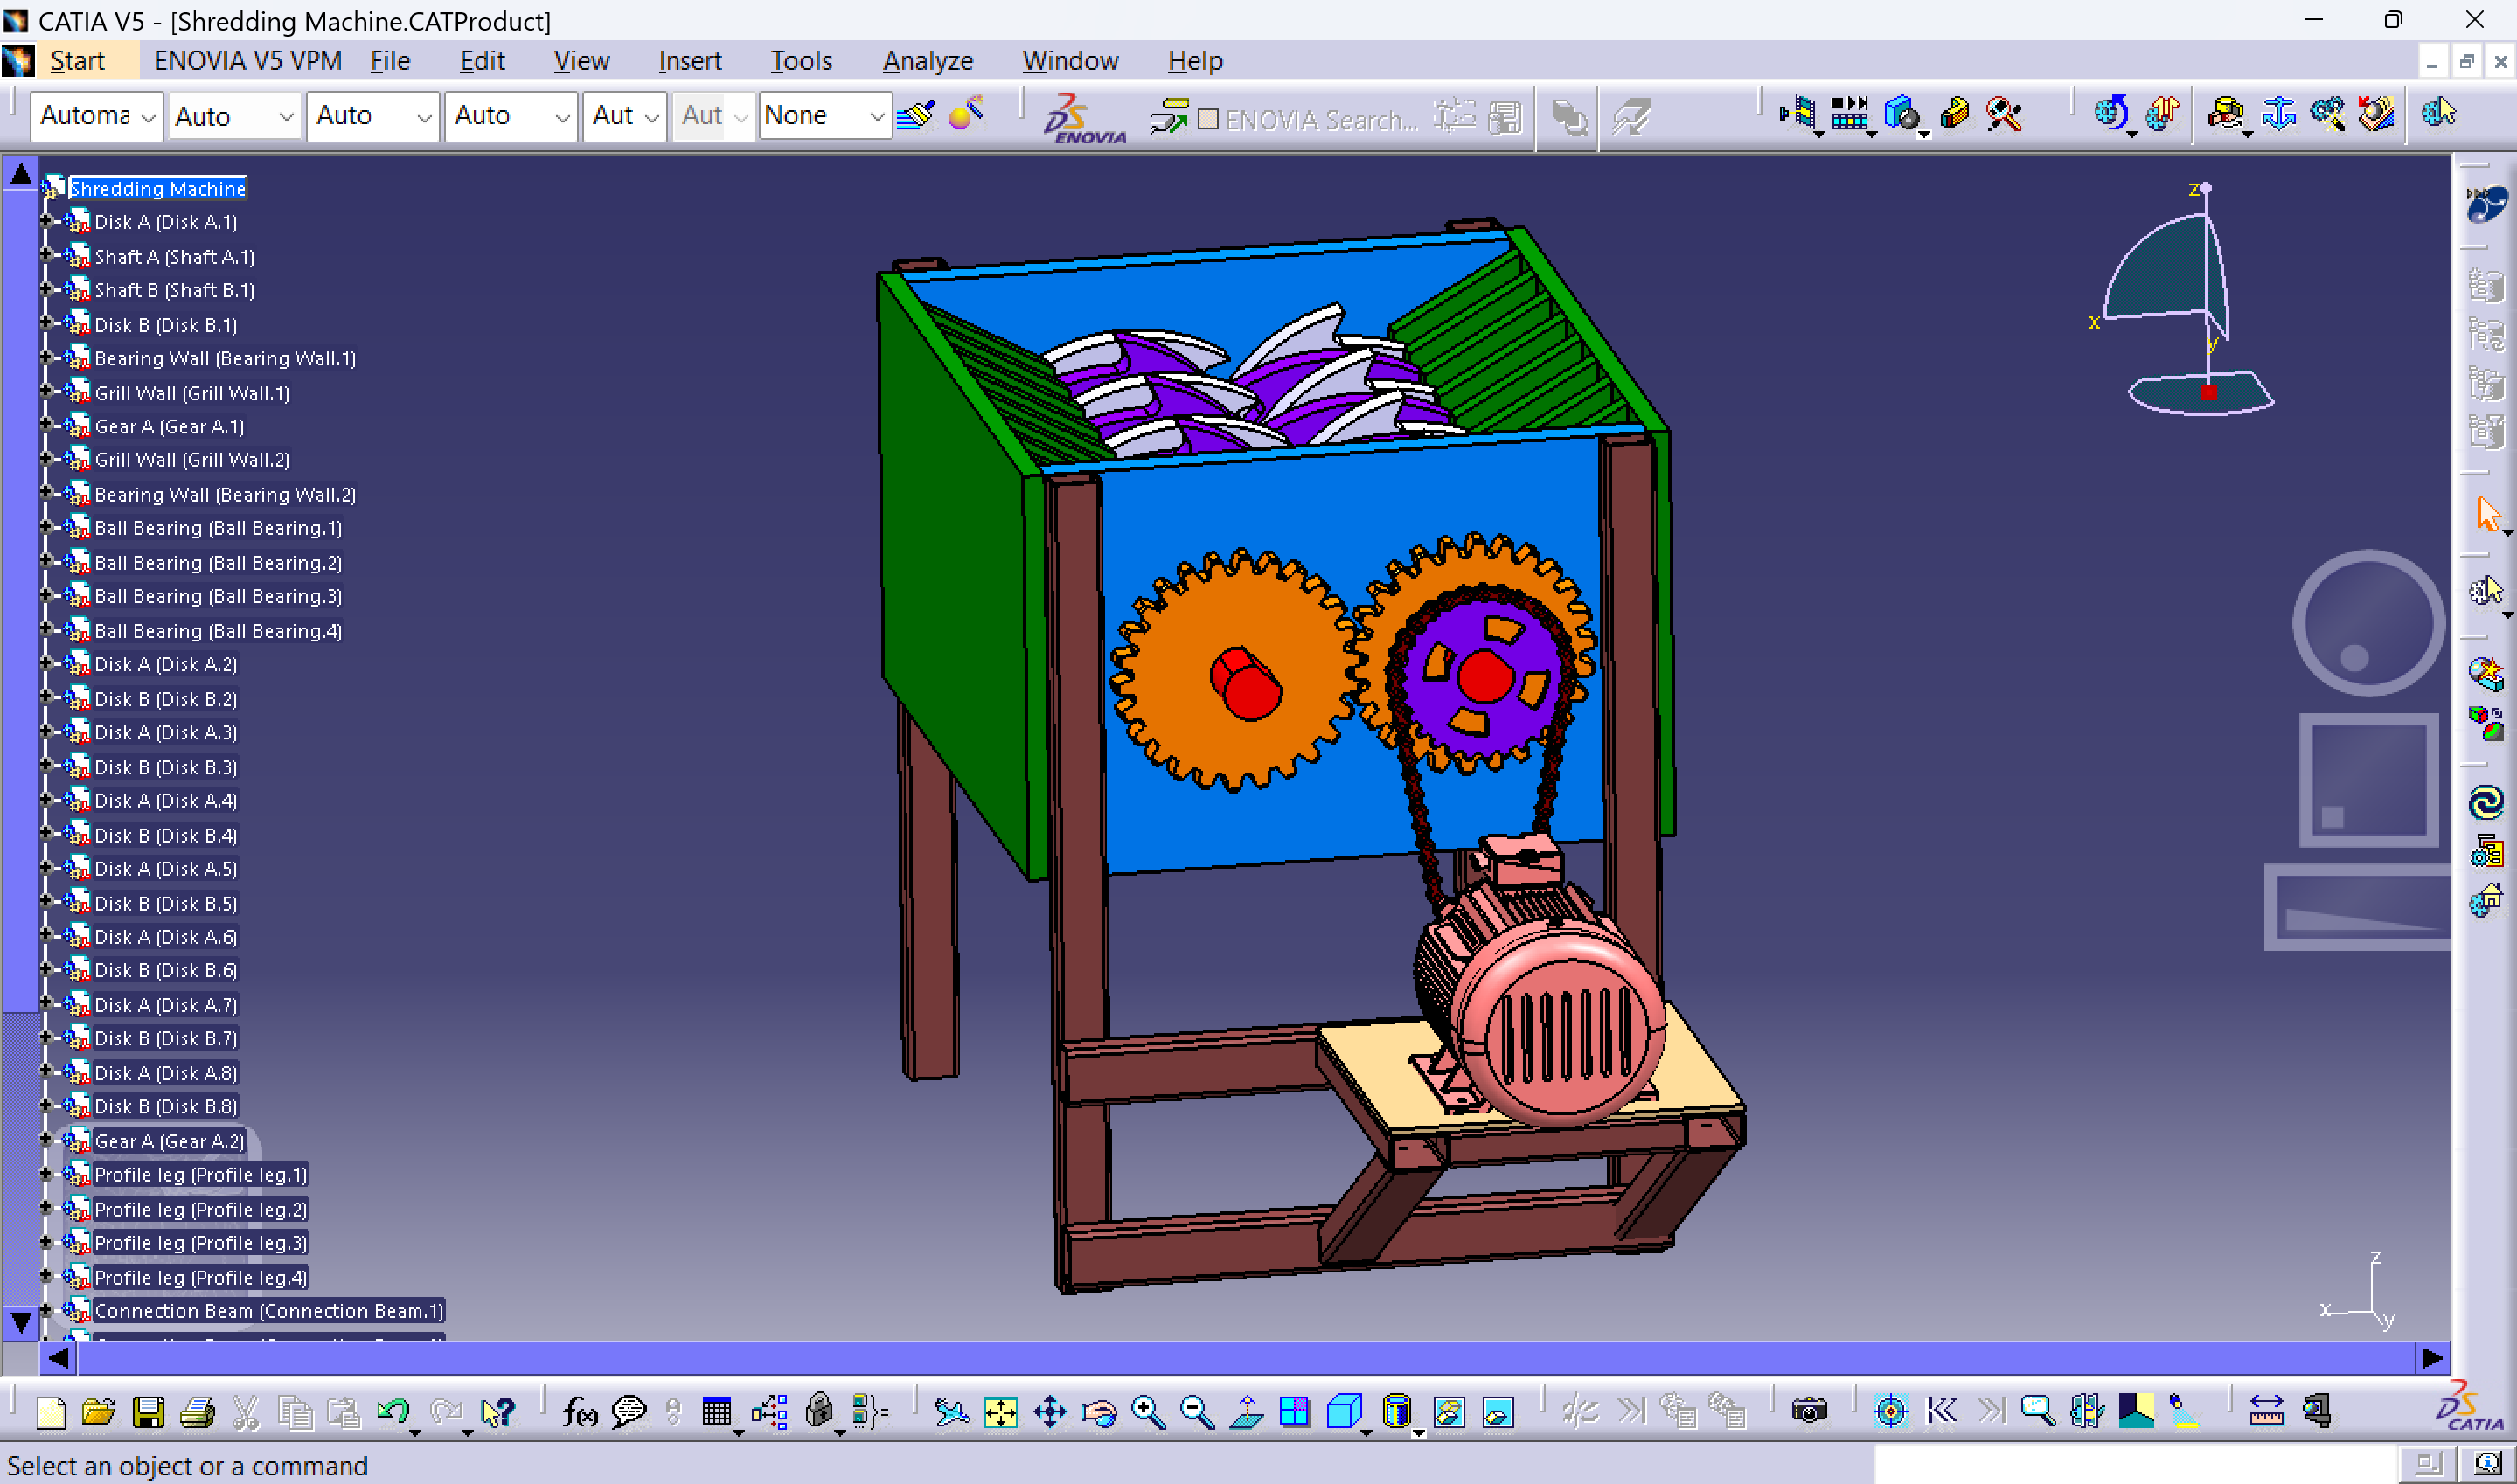Select Connection Beam (Connection Beam.1)
This screenshot has height=1484, width=2517.
(x=269, y=1310)
